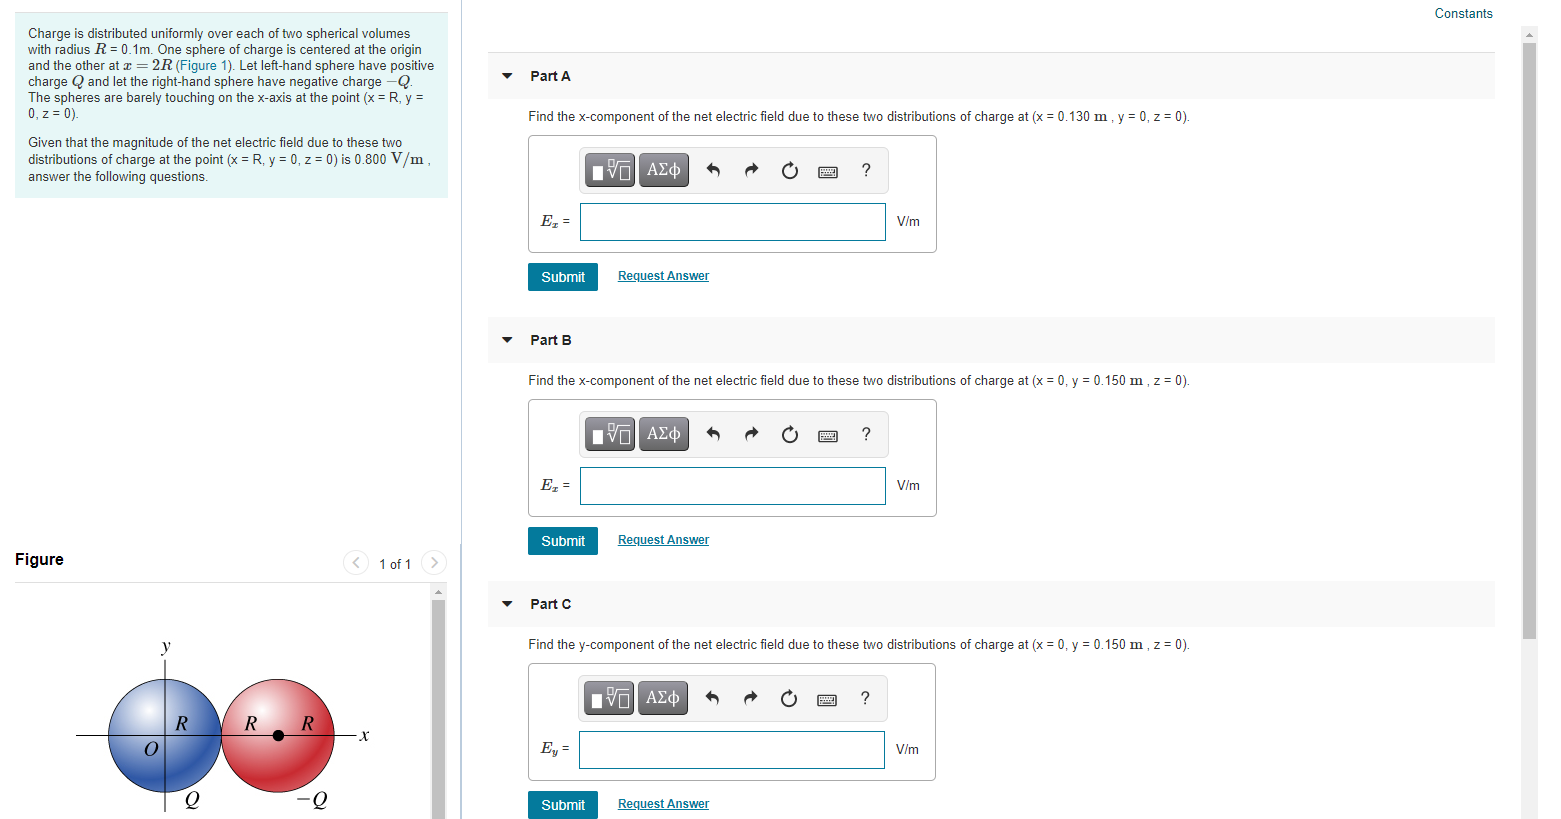This screenshot has width=1561, height=819.
Task: Open the equation templates palette in Part A
Action: [608, 170]
